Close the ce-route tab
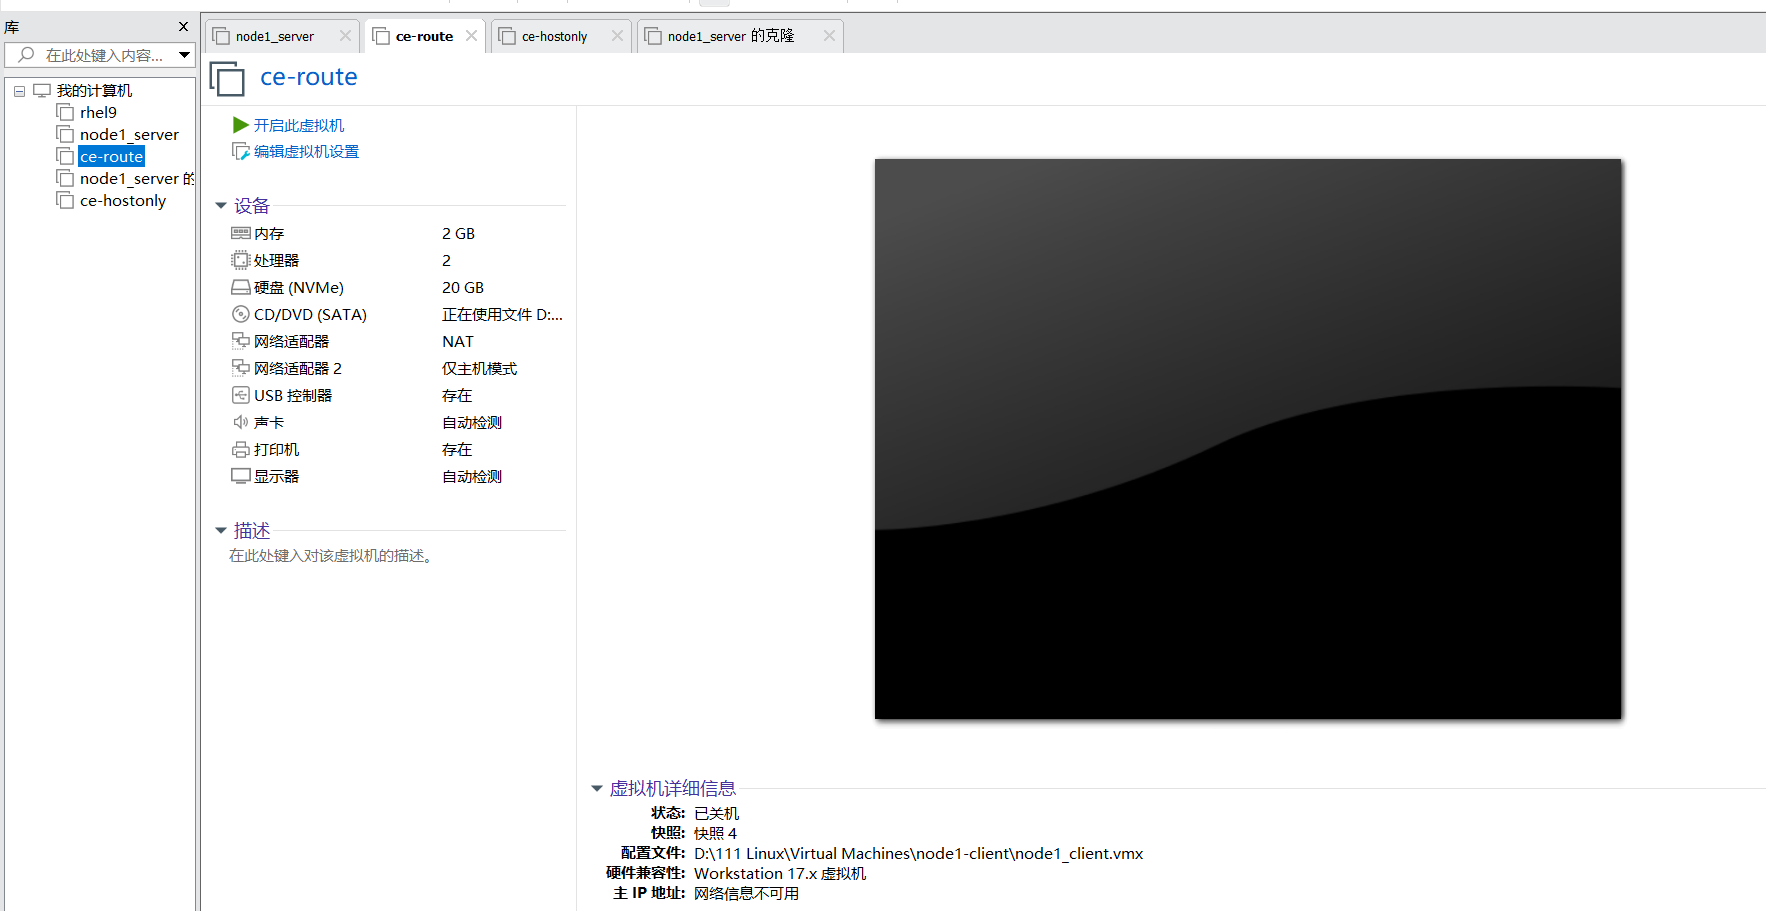The image size is (1766, 911). point(471,36)
